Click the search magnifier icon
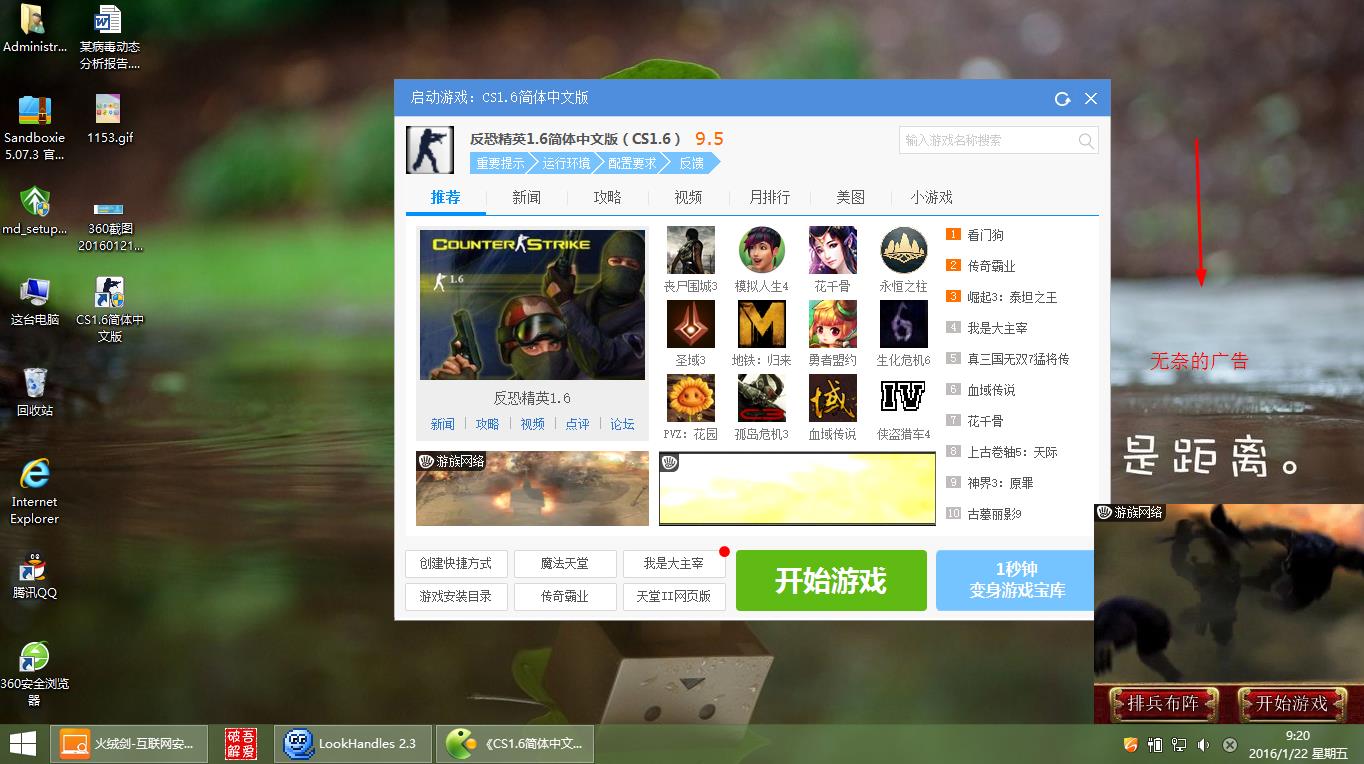 pos(1086,141)
